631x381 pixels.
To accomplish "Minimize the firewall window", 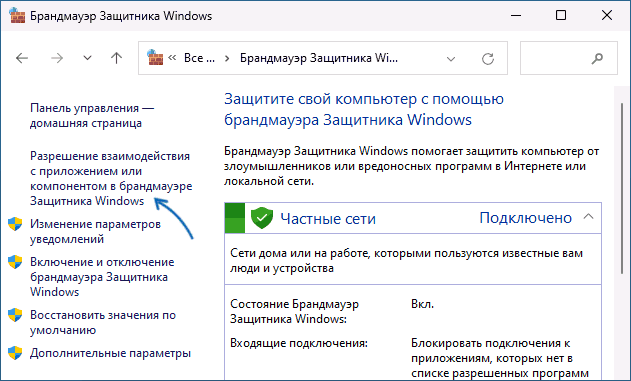I will click(516, 15).
